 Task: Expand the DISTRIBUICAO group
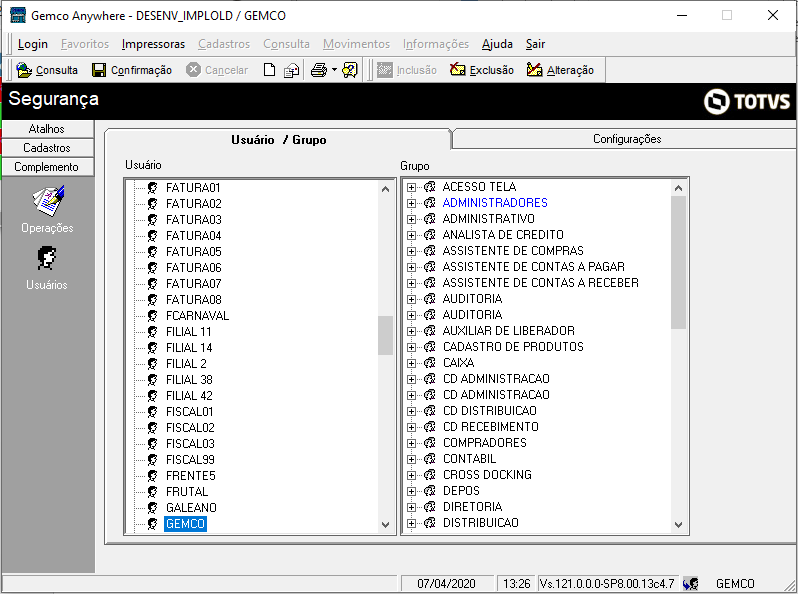(411, 523)
